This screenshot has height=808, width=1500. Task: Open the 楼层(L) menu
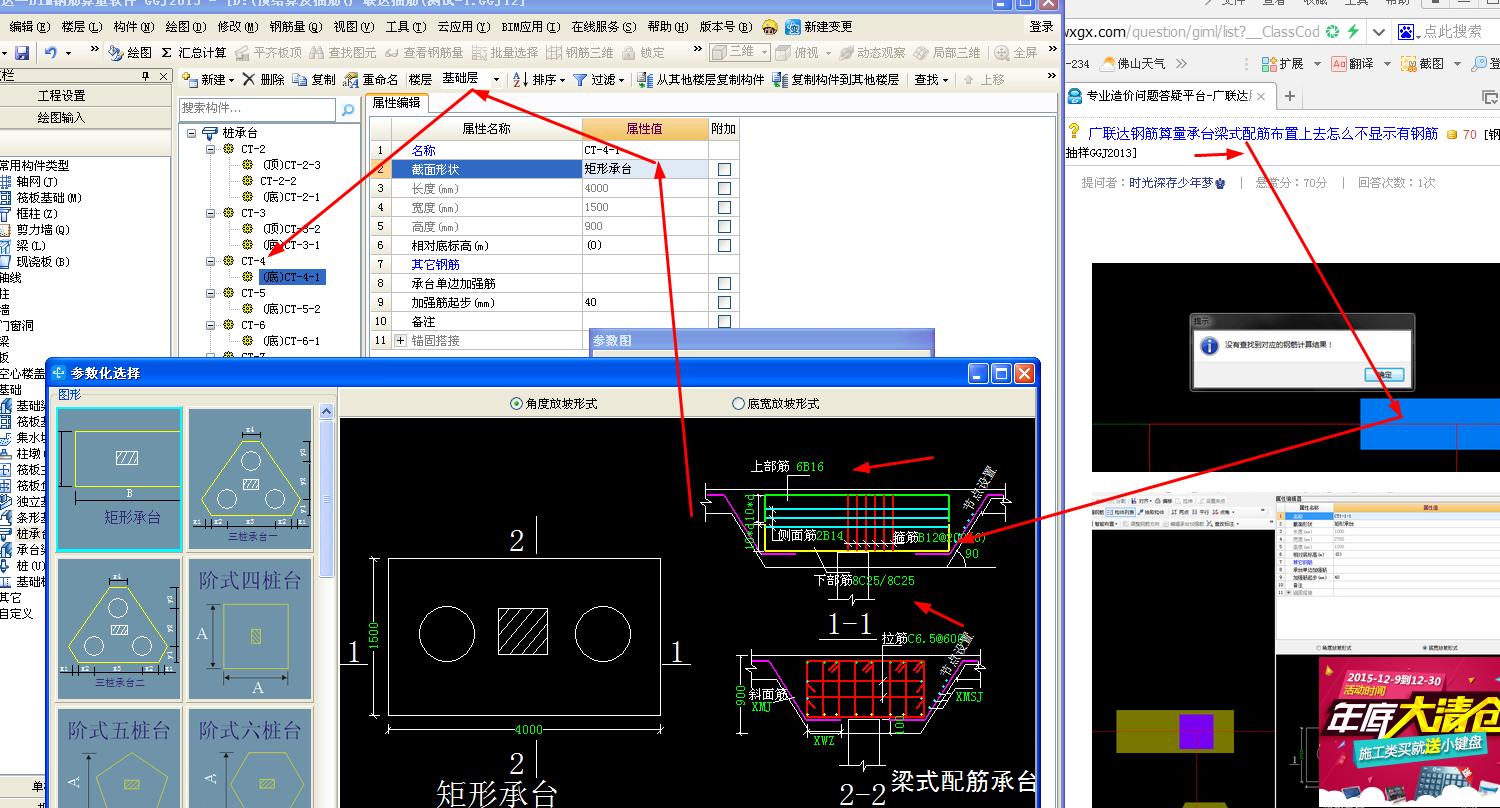(x=81, y=26)
